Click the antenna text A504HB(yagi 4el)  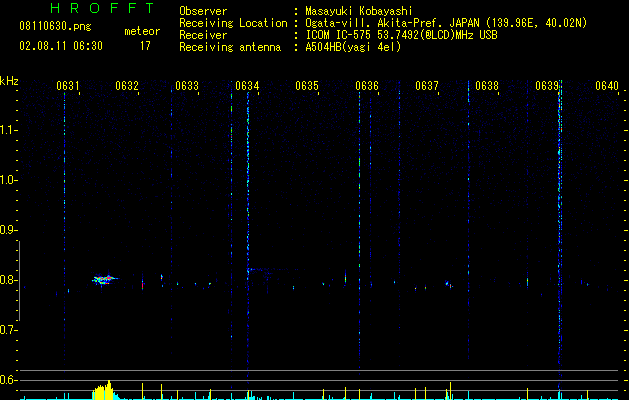(x=353, y=47)
